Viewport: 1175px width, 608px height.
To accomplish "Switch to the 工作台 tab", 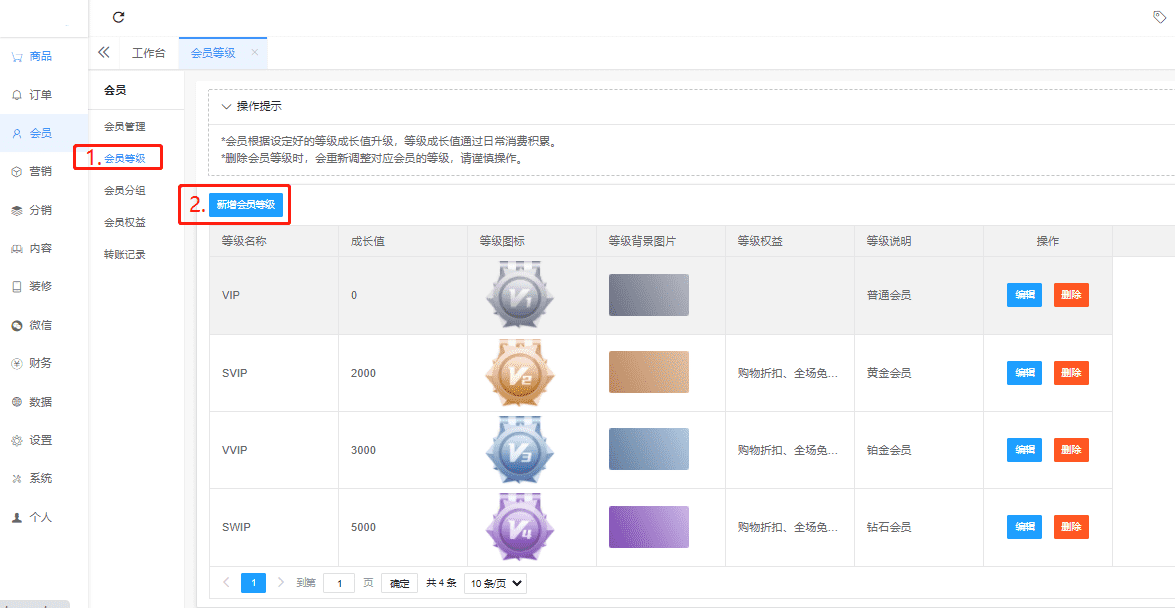I will point(148,53).
